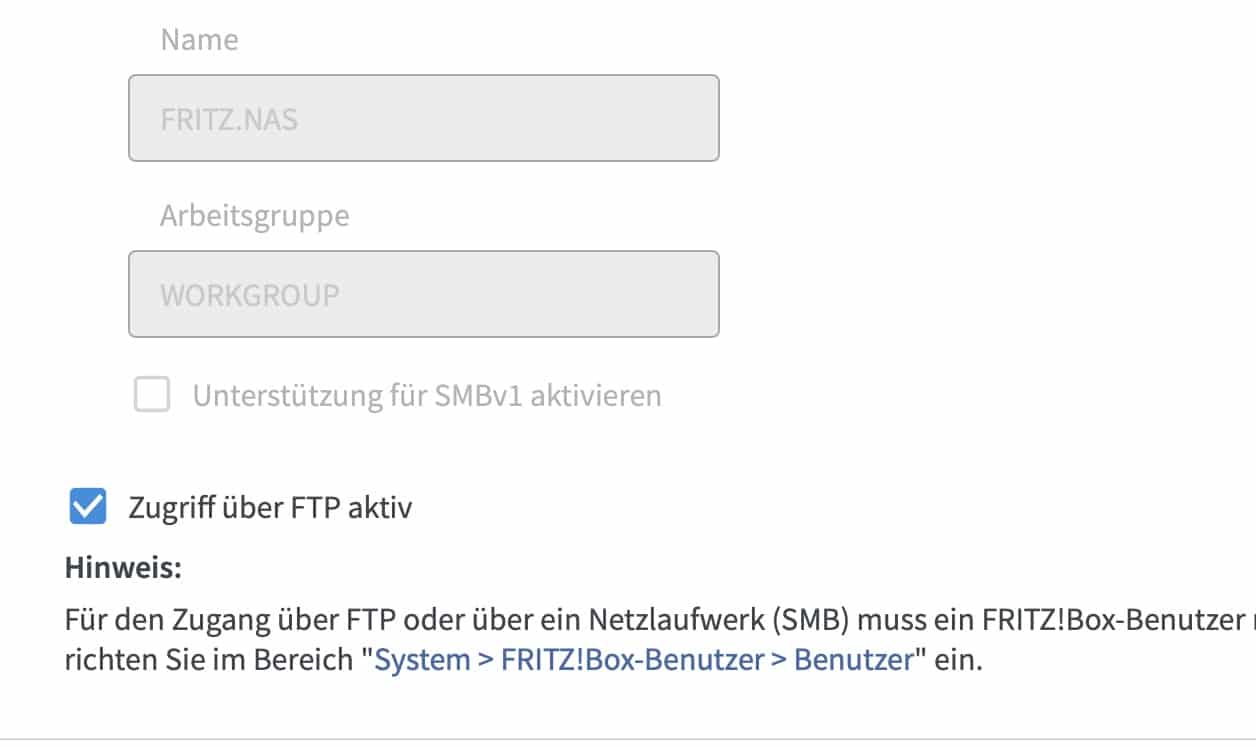Click the Name label above the first field
The image size is (1256, 746).
click(199, 40)
